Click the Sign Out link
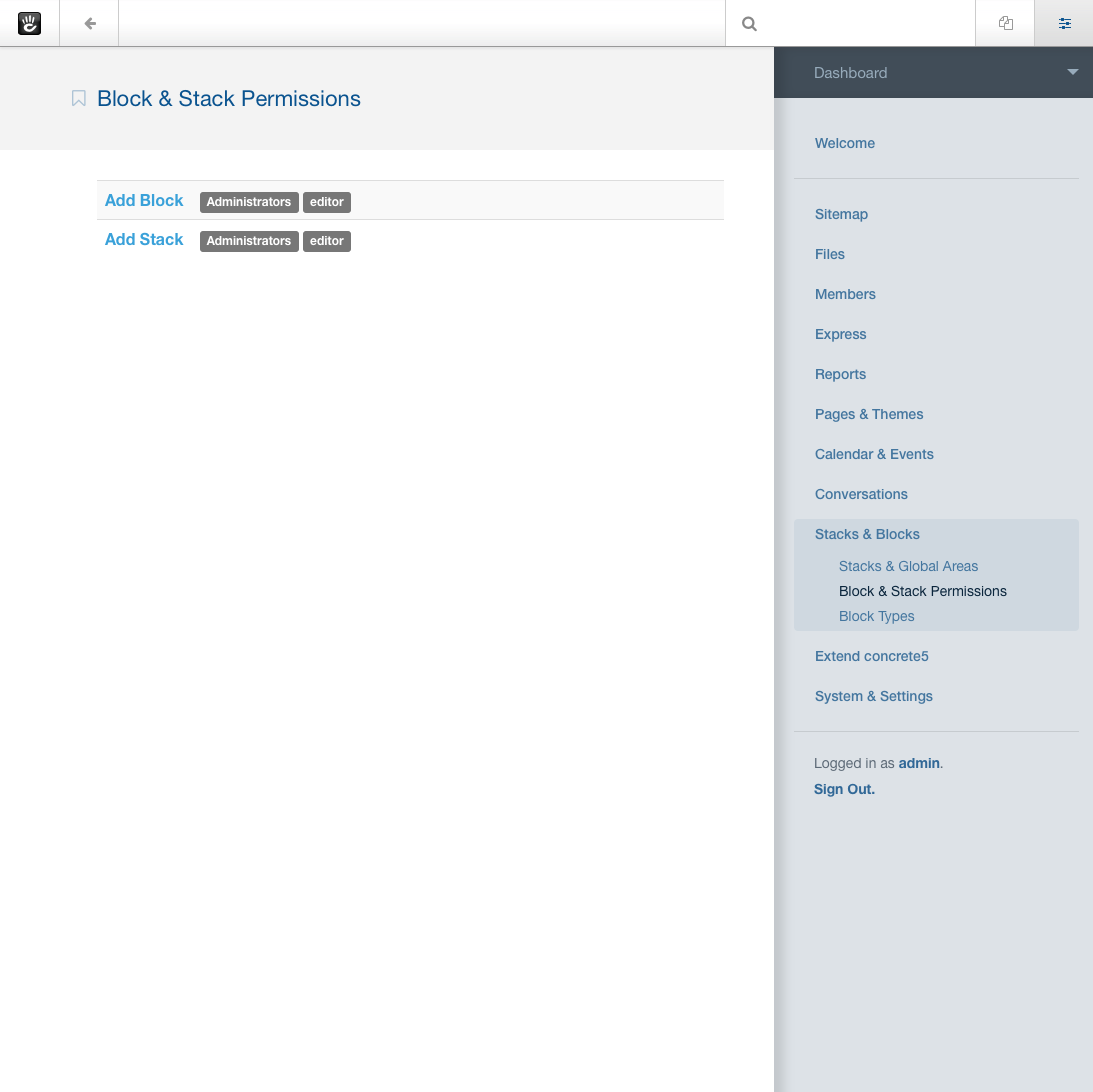Image resolution: width=1093 pixels, height=1092 pixels. pos(843,789)
